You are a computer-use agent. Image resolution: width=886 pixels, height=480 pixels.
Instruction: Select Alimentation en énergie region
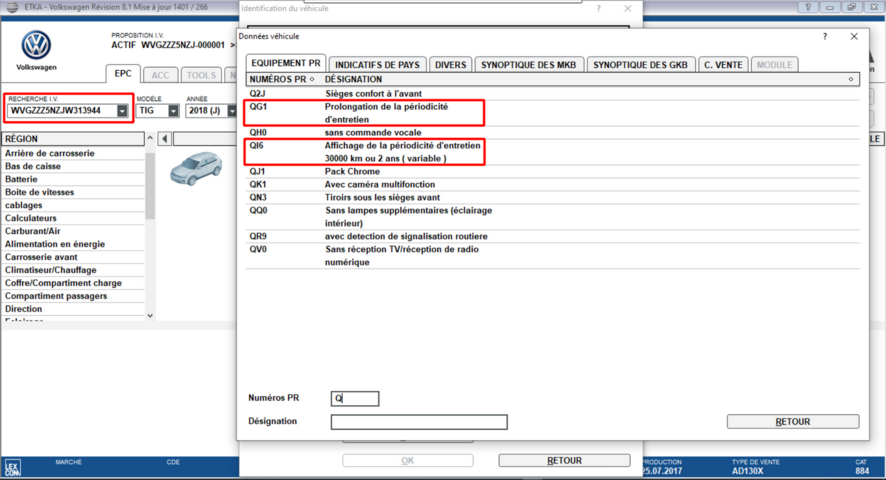pos(73,244)
